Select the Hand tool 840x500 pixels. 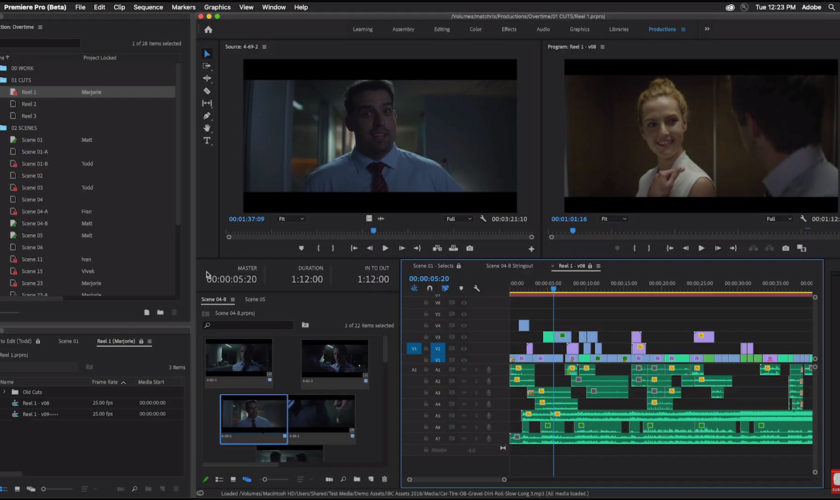point(207,128)
